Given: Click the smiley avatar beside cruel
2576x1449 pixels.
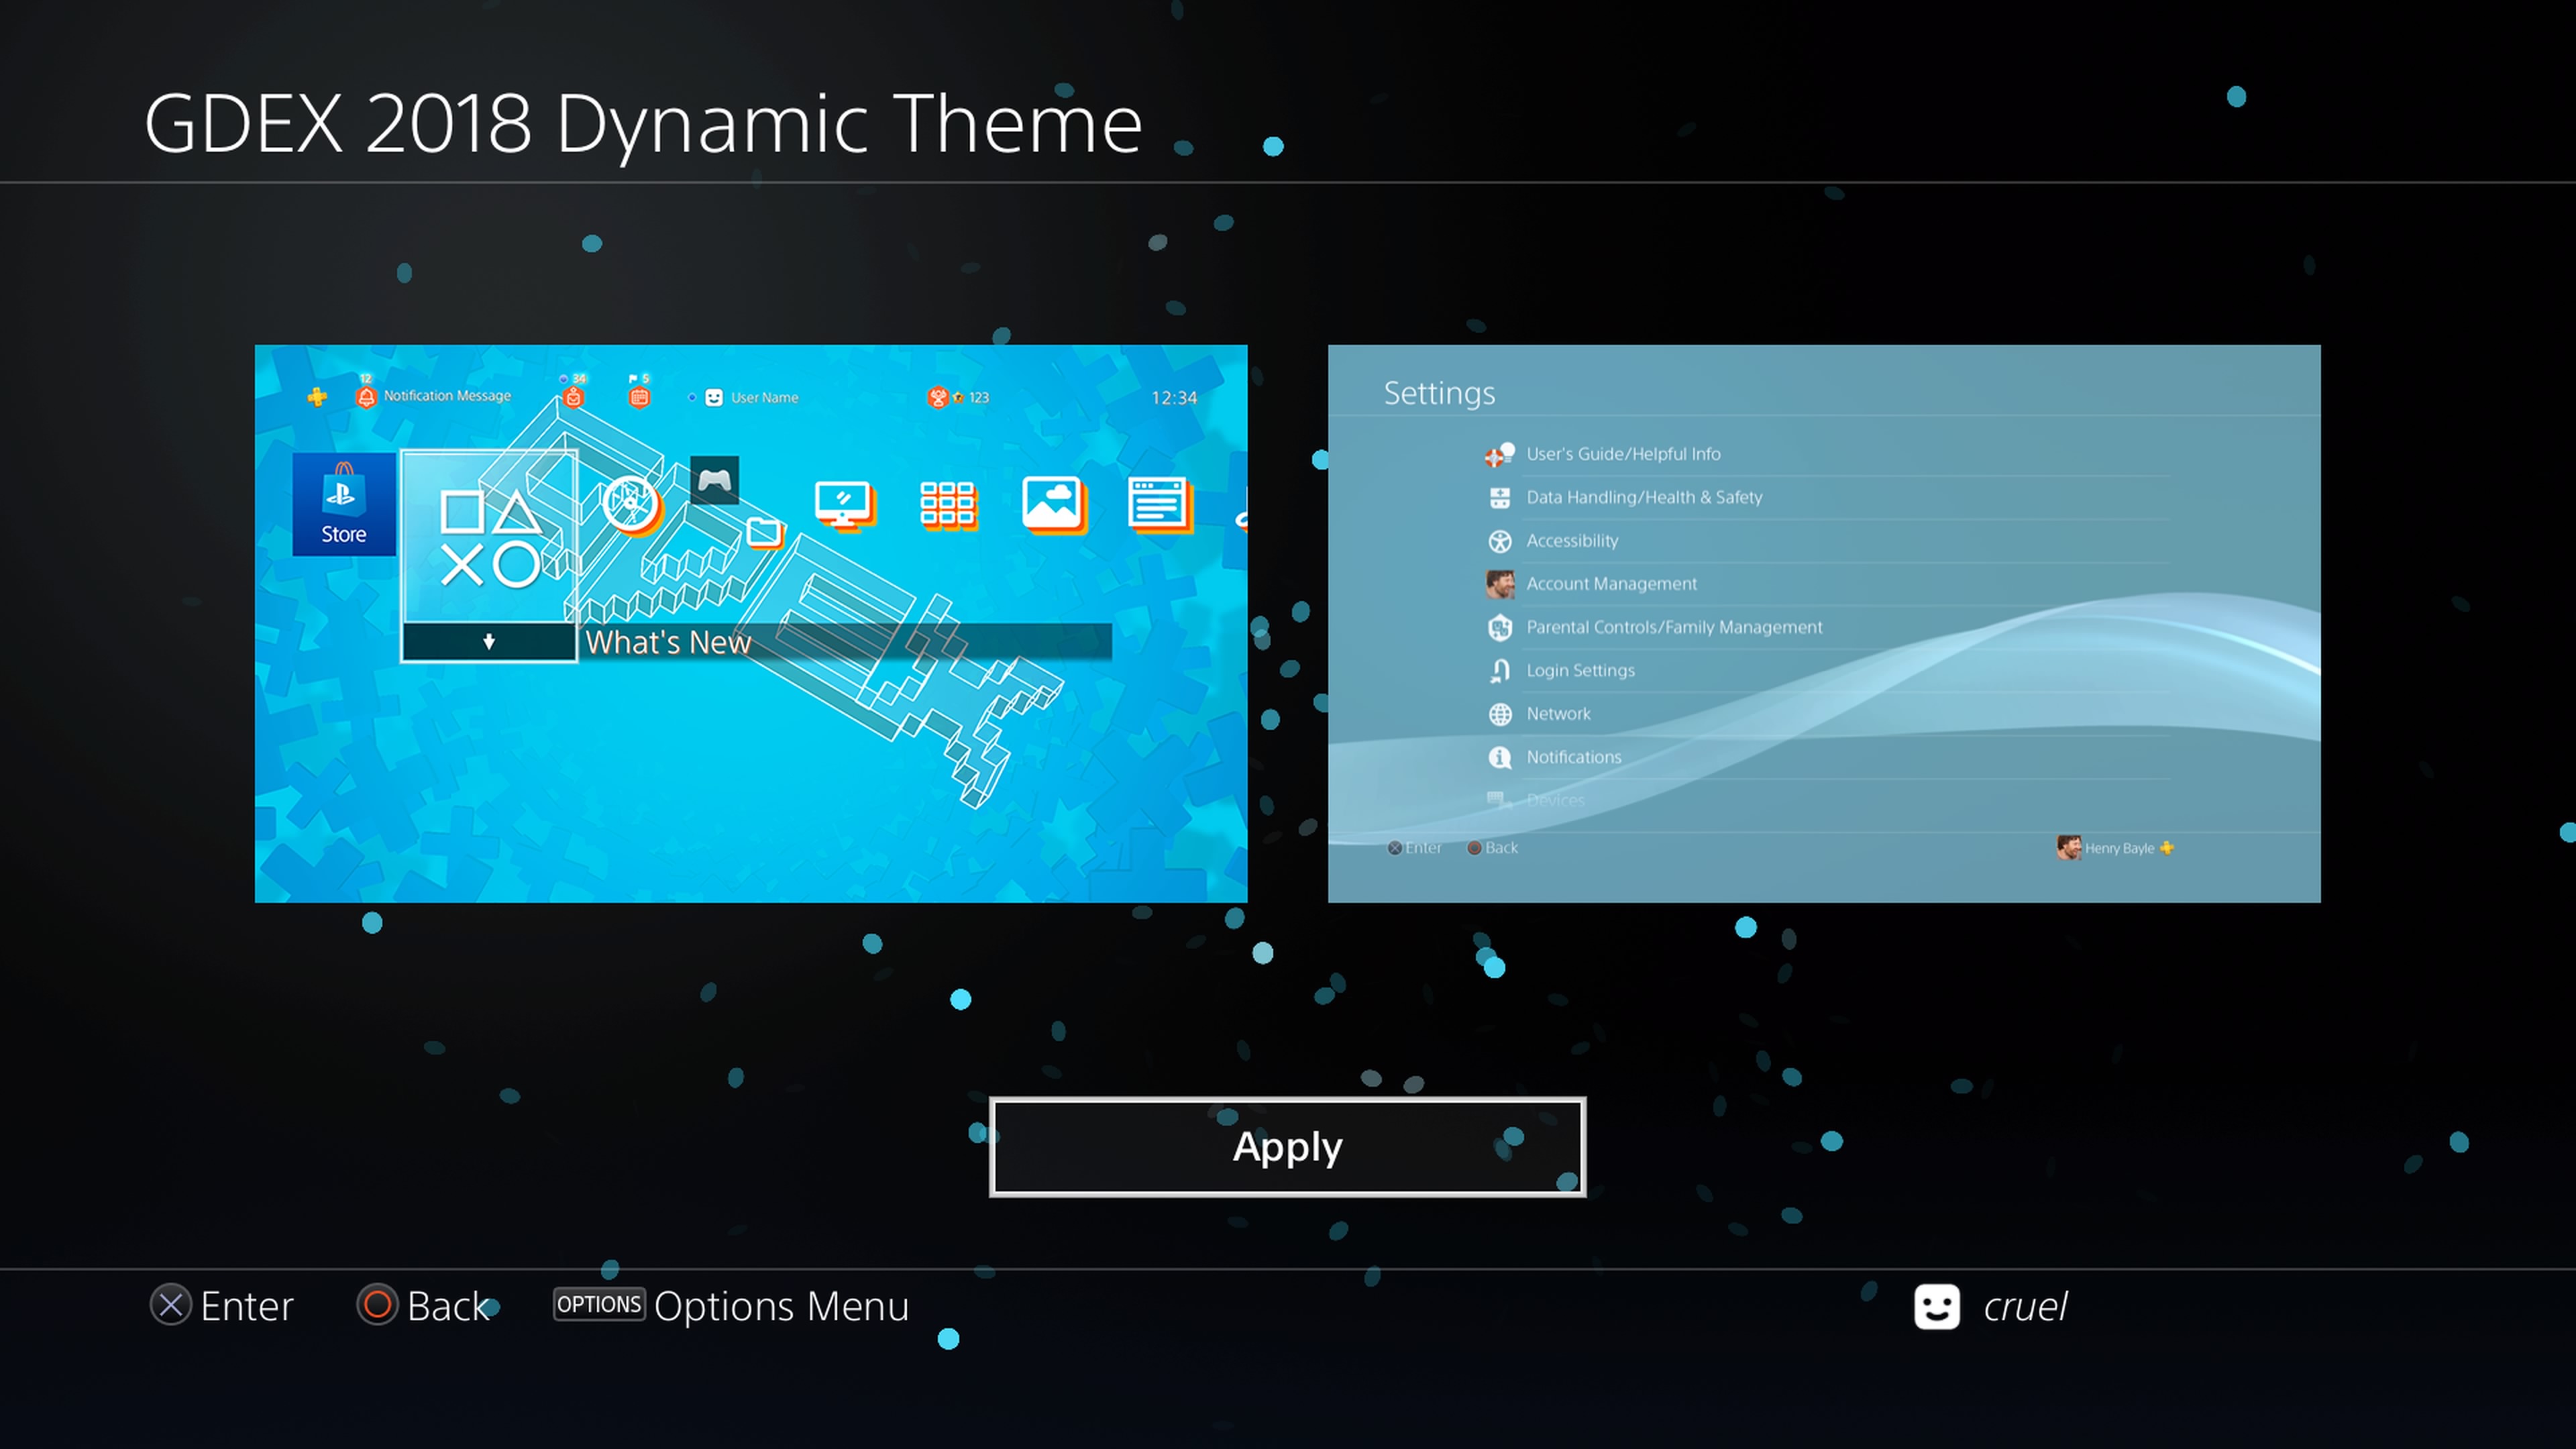Looking at the screenshot, I should pos(1937,1306).
